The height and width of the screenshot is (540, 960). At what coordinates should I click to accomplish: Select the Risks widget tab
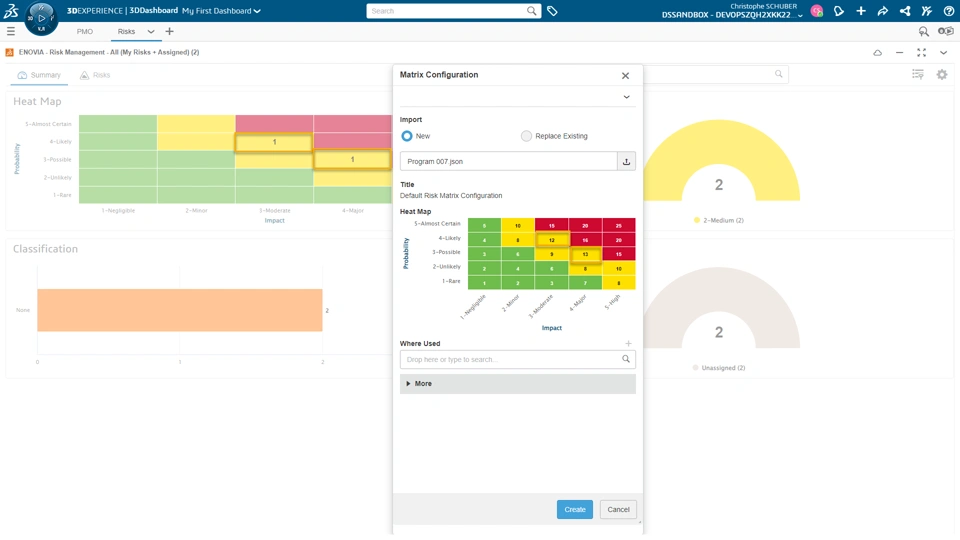coord(95,75)
